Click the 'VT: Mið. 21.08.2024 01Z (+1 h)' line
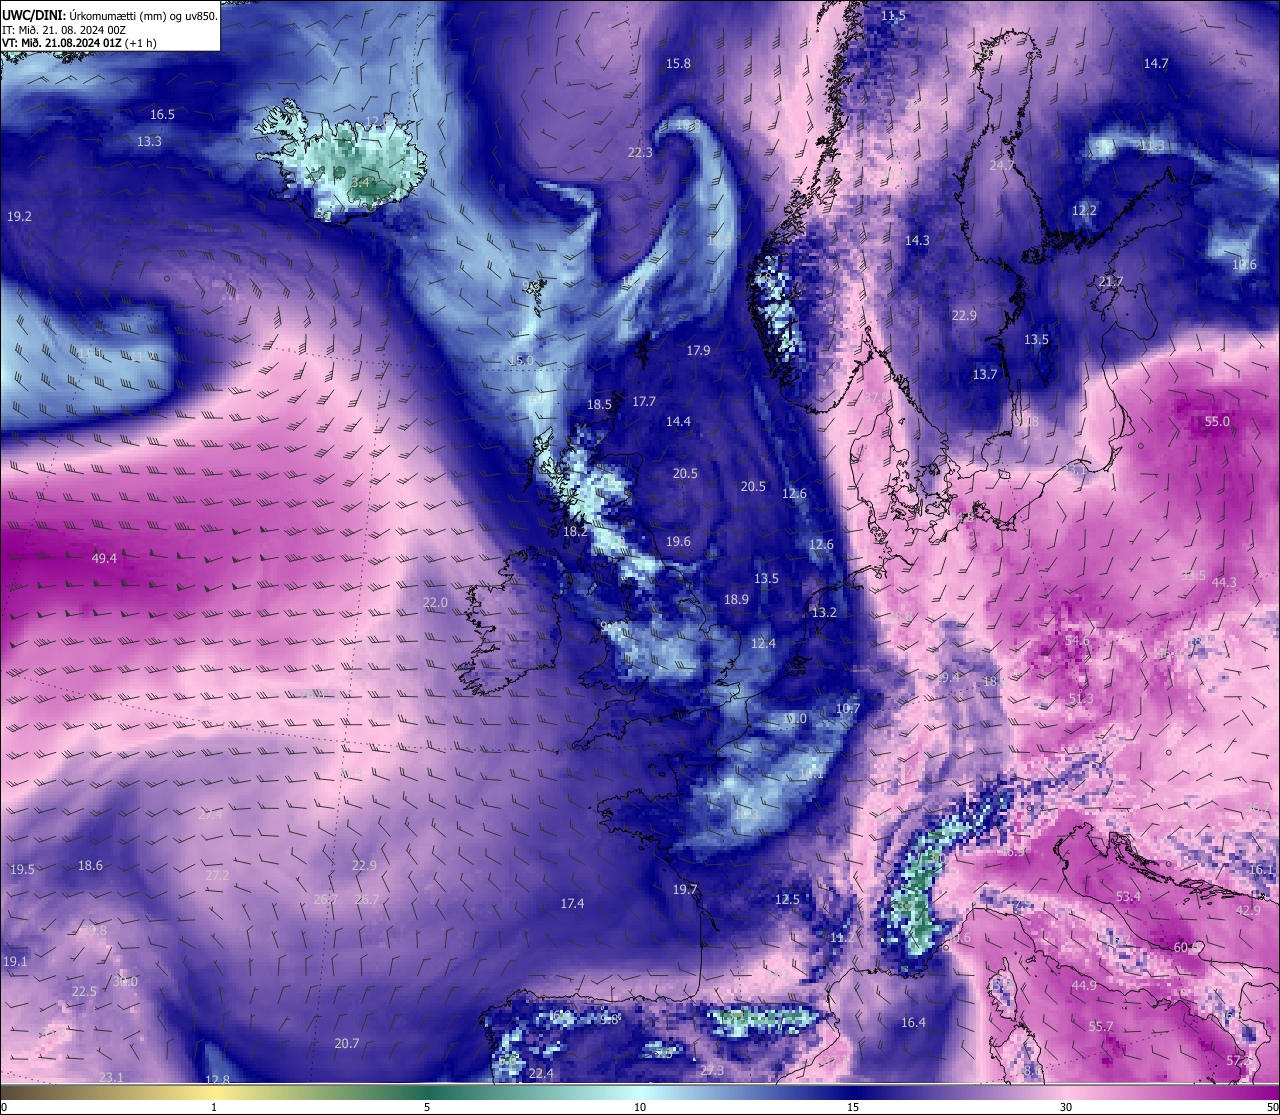1280x1115 pixels. coord(79,43)
